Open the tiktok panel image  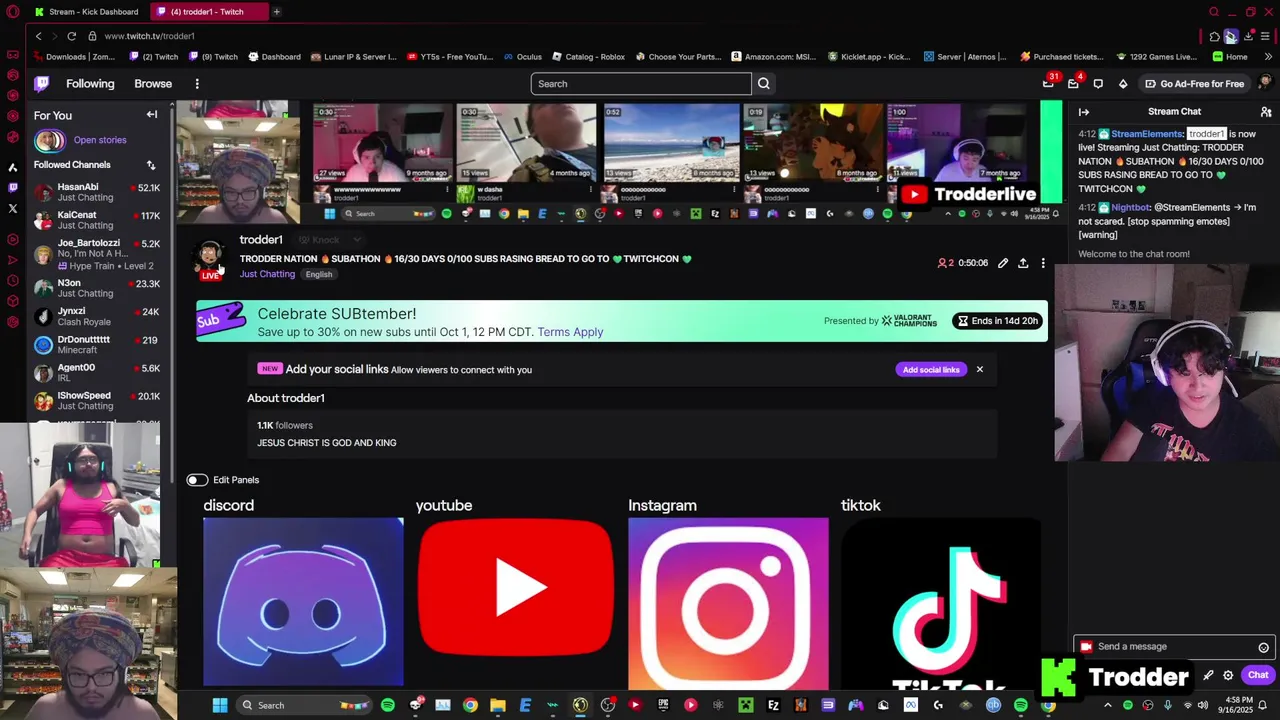pyautogui.click(x=941, y=602)
